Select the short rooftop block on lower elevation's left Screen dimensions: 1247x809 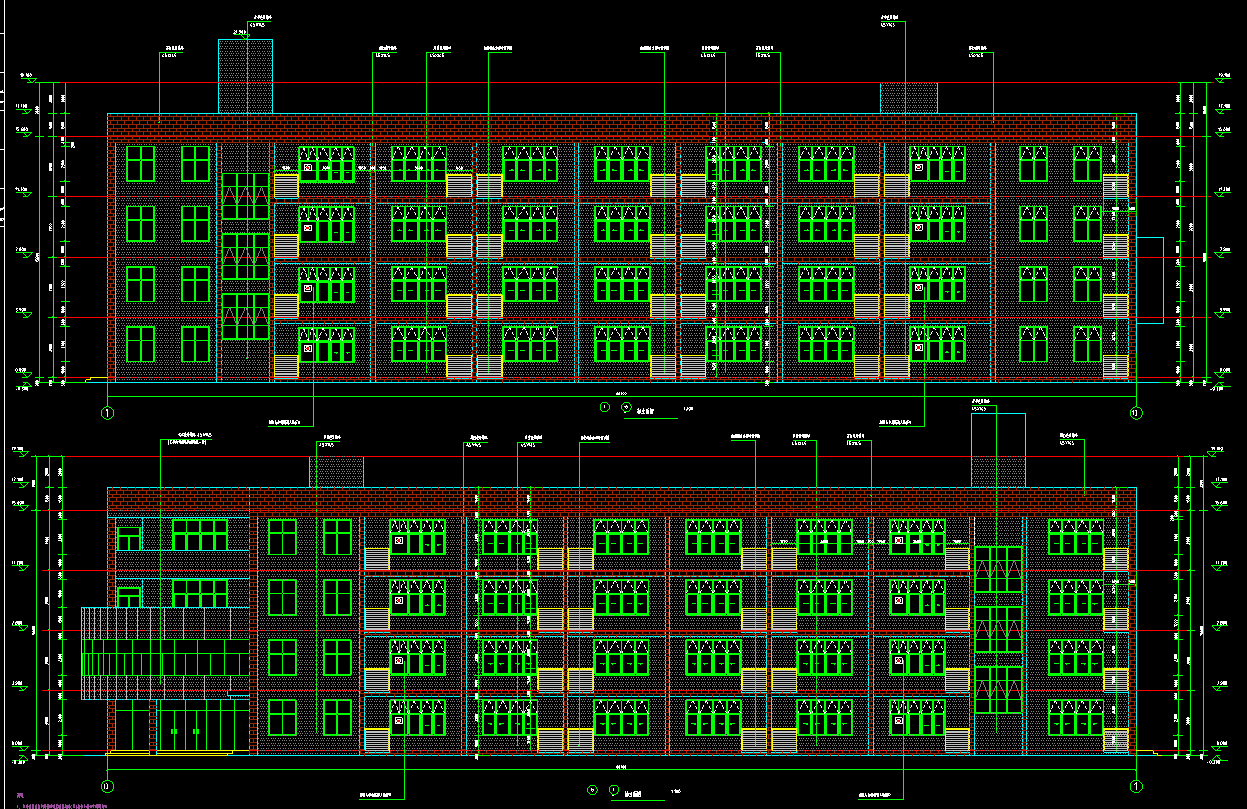336,472
